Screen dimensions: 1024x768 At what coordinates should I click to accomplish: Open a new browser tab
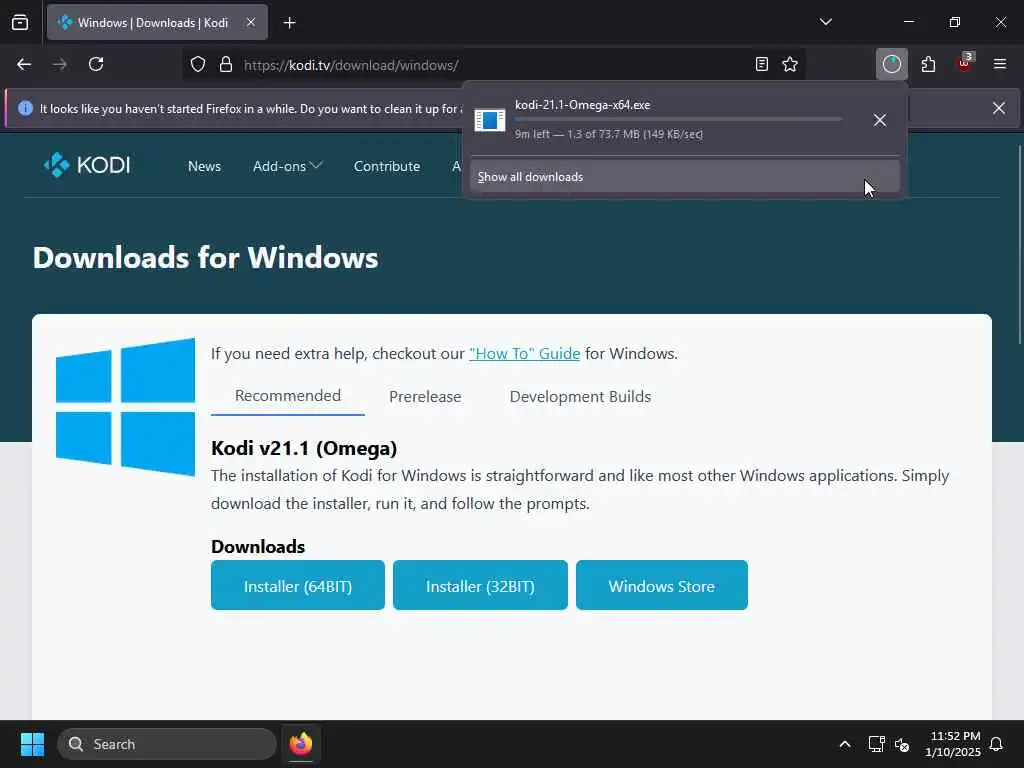290,23
